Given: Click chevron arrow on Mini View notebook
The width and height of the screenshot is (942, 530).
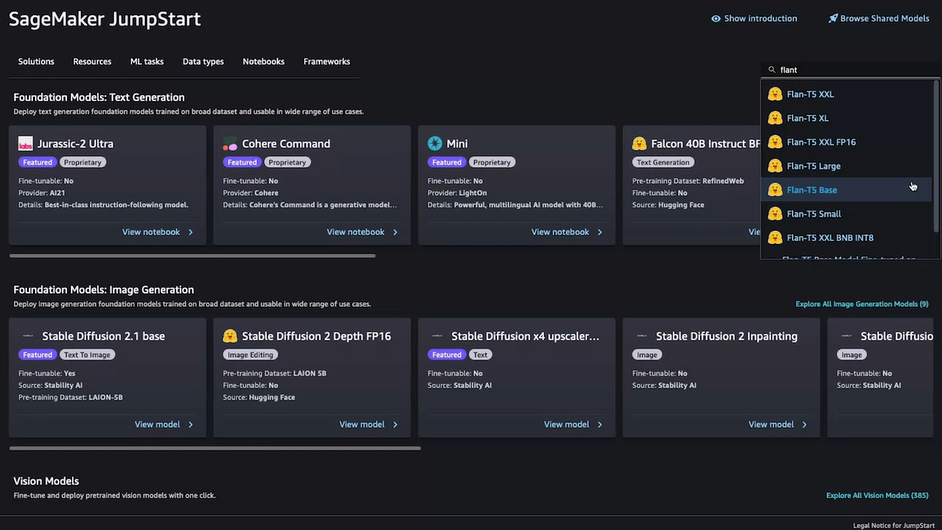Looking at the screenshot, I should tap(600, 232).
